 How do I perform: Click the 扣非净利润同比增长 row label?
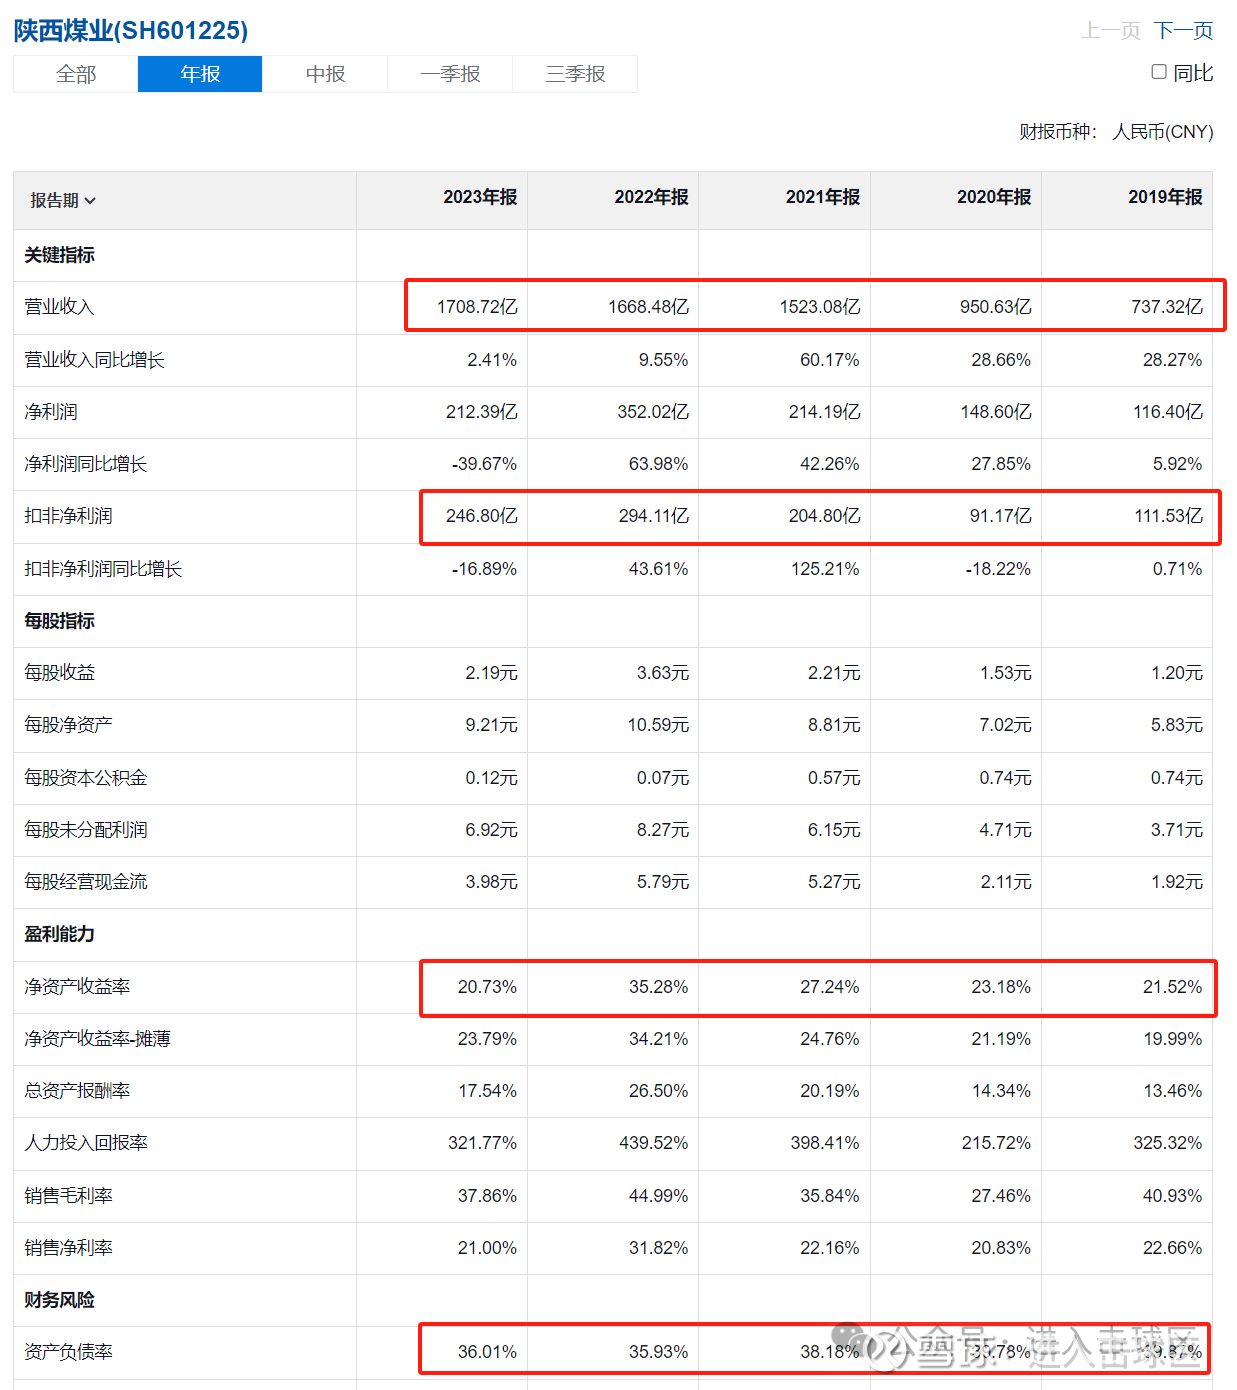pyautogui.click(x=103, y=569)
